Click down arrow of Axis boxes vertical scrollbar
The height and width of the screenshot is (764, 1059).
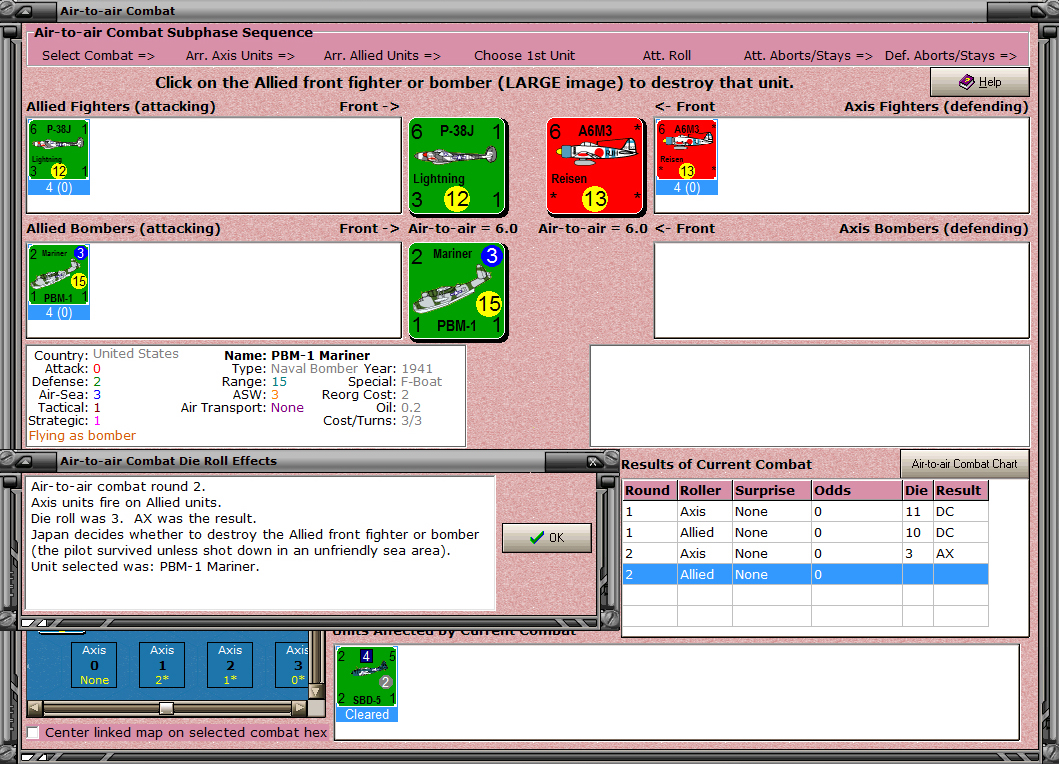[315, 692]
